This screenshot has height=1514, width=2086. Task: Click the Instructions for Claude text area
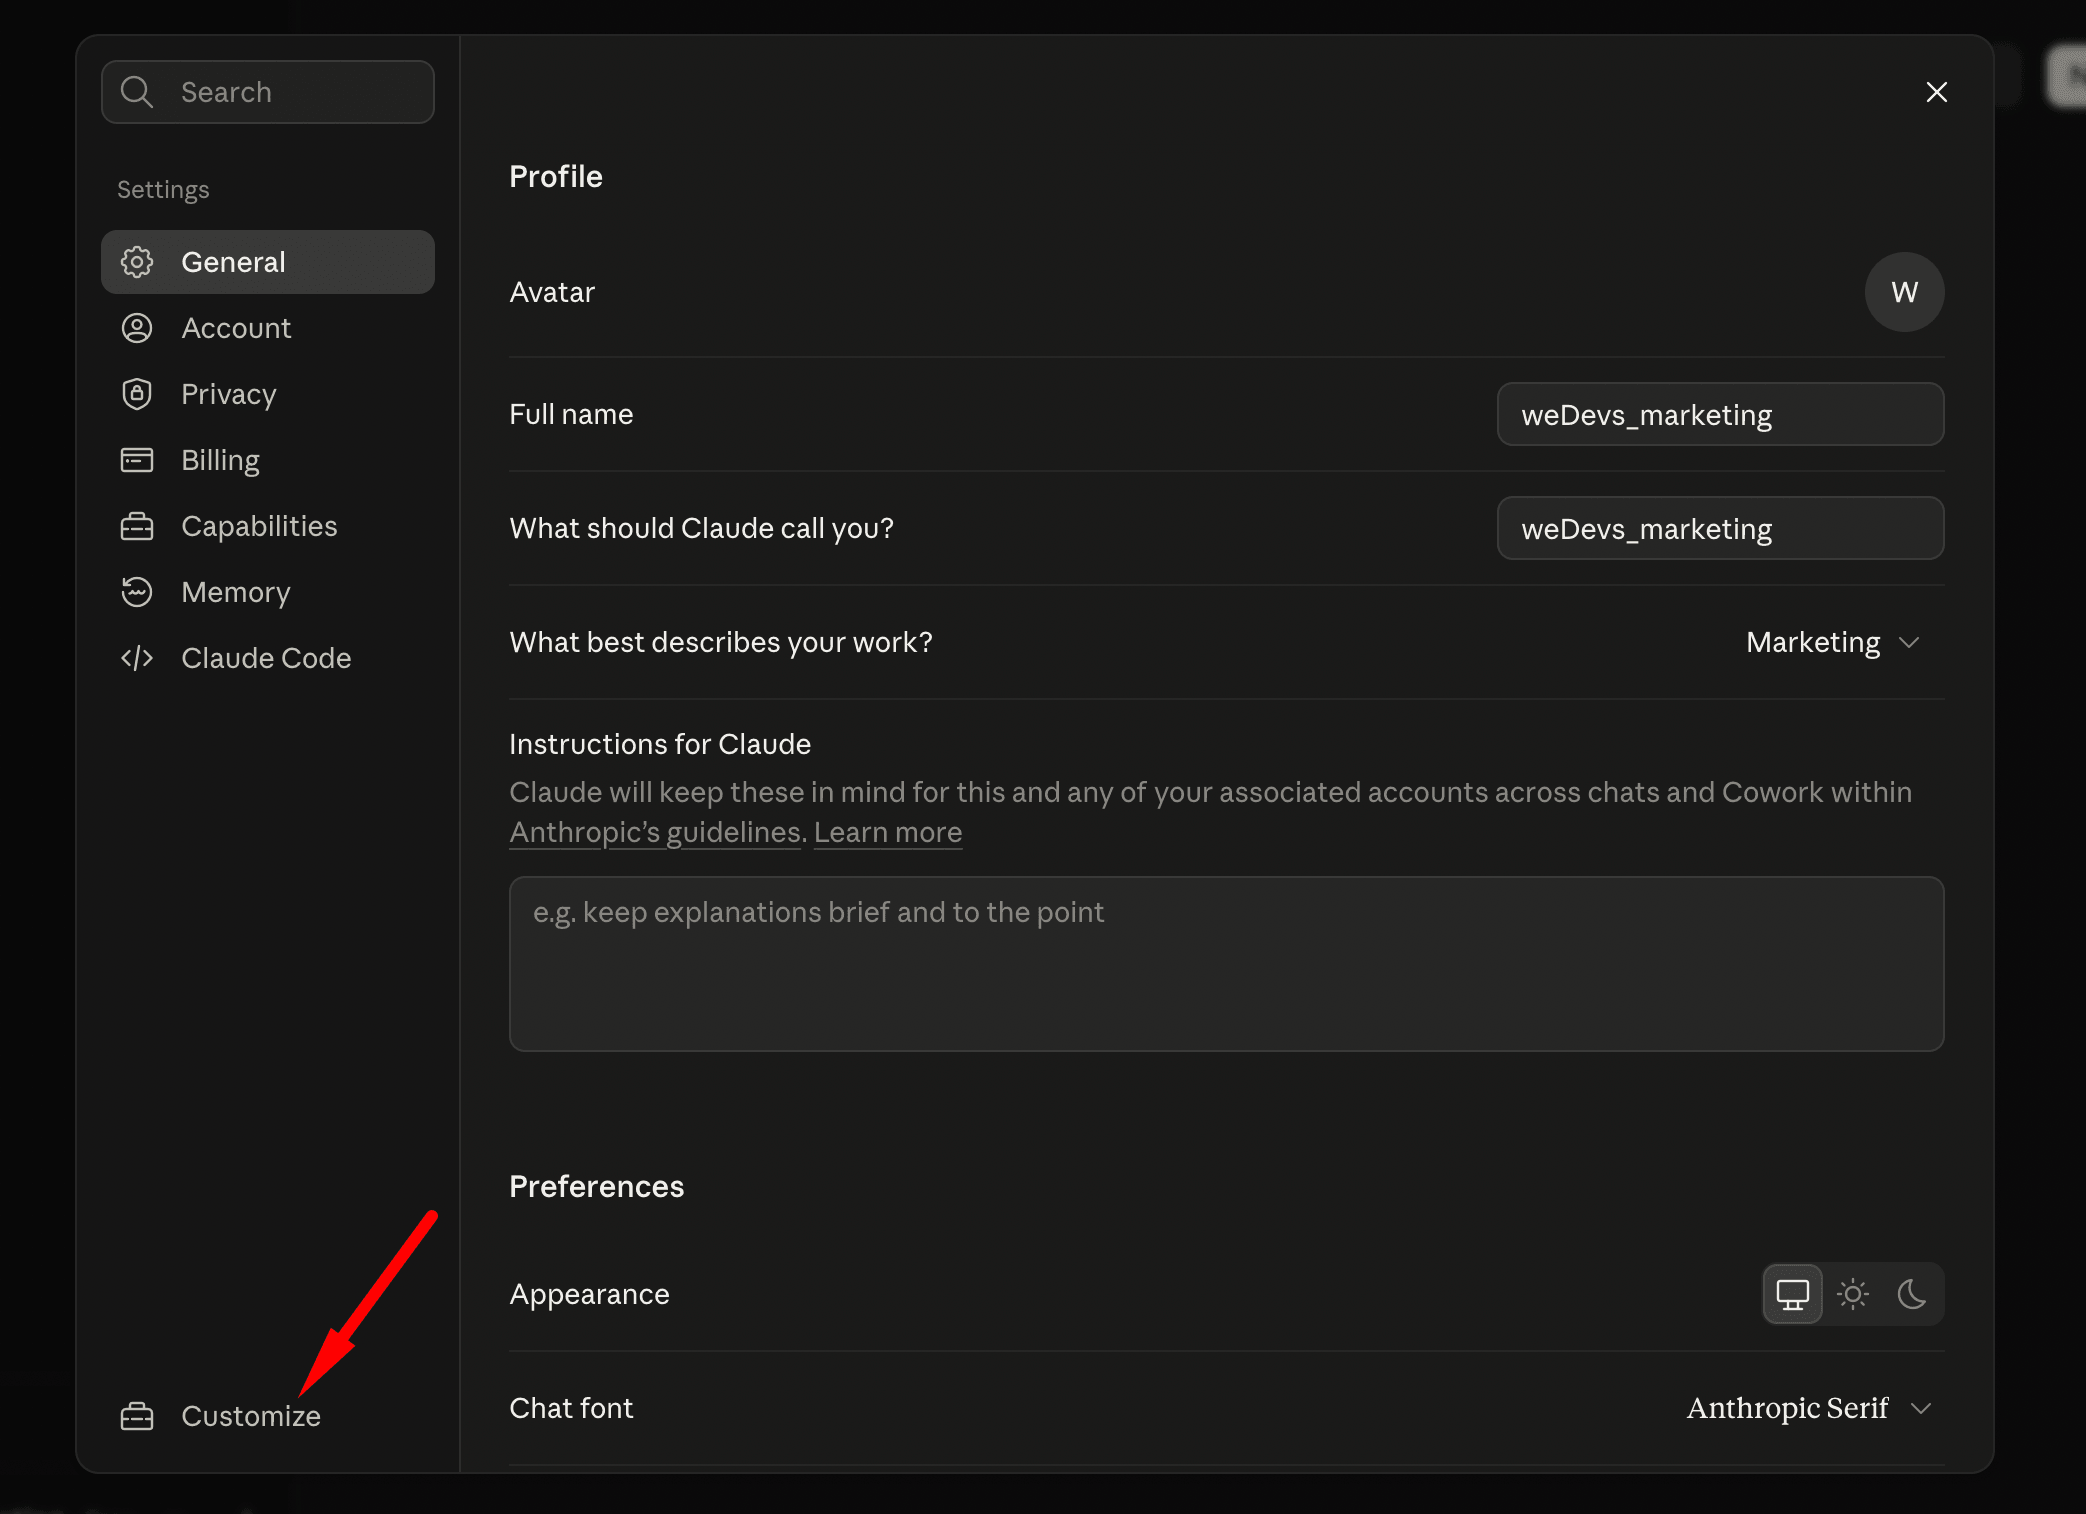[x=1227, y=964]
